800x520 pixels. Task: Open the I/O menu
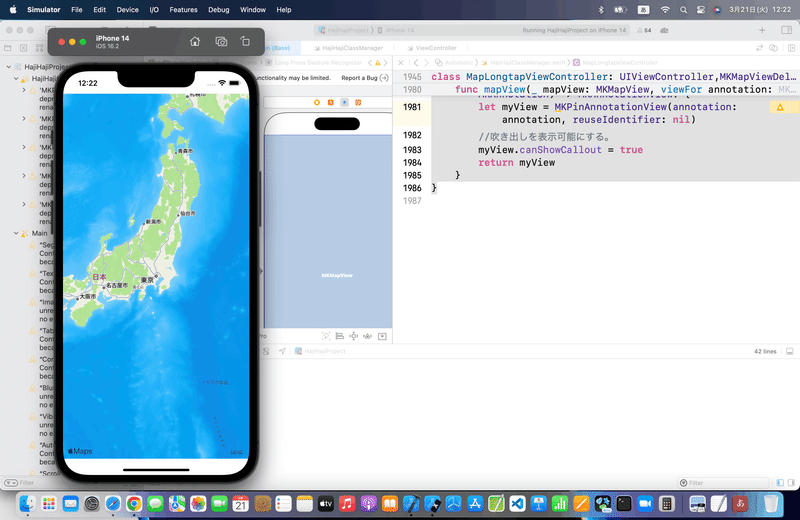coord(154,10)
